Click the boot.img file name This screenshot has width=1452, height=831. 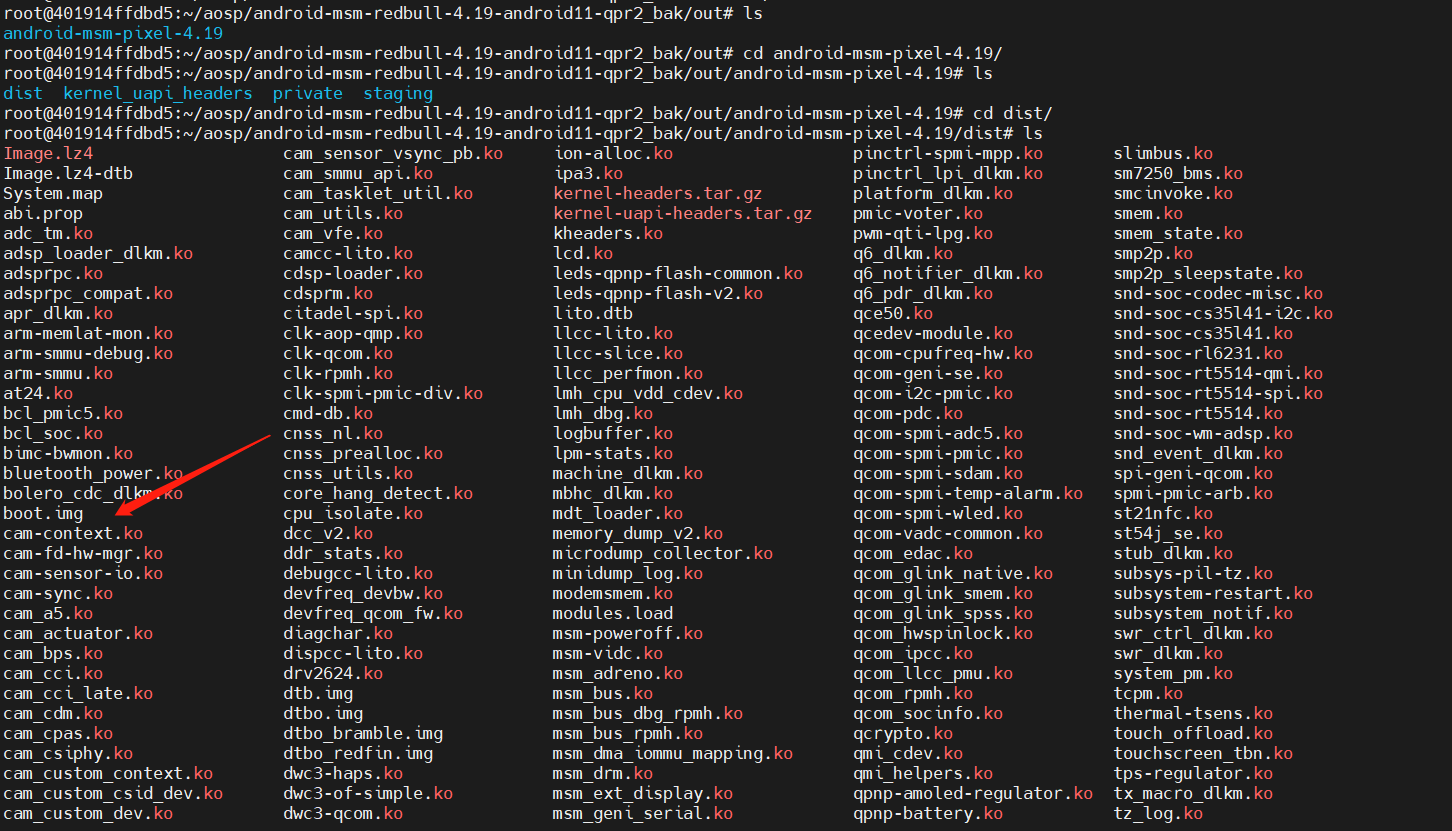tap(43, 513)
